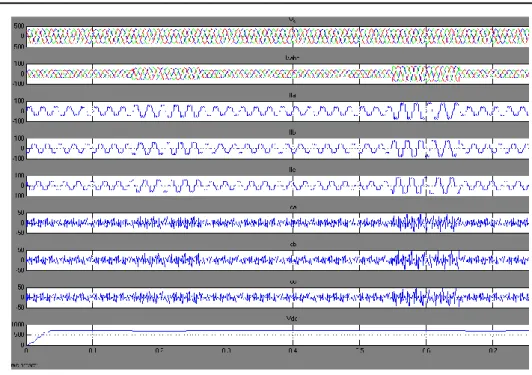532x375 pixels.
Task: Click the ILb plot title
Action: click(x=292, y=132)
